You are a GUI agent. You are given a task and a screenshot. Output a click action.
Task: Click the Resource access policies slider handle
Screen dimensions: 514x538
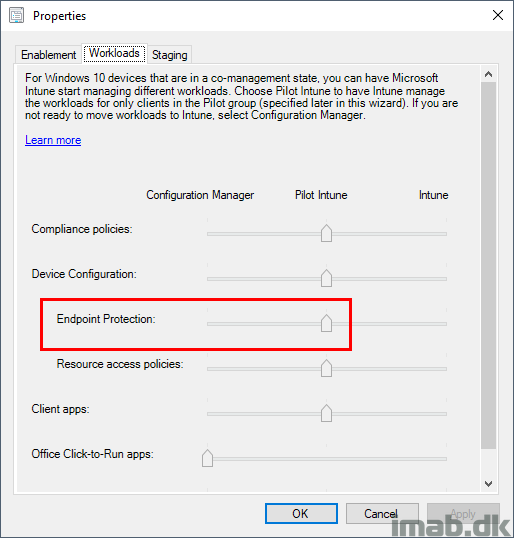tap(326, 368)
